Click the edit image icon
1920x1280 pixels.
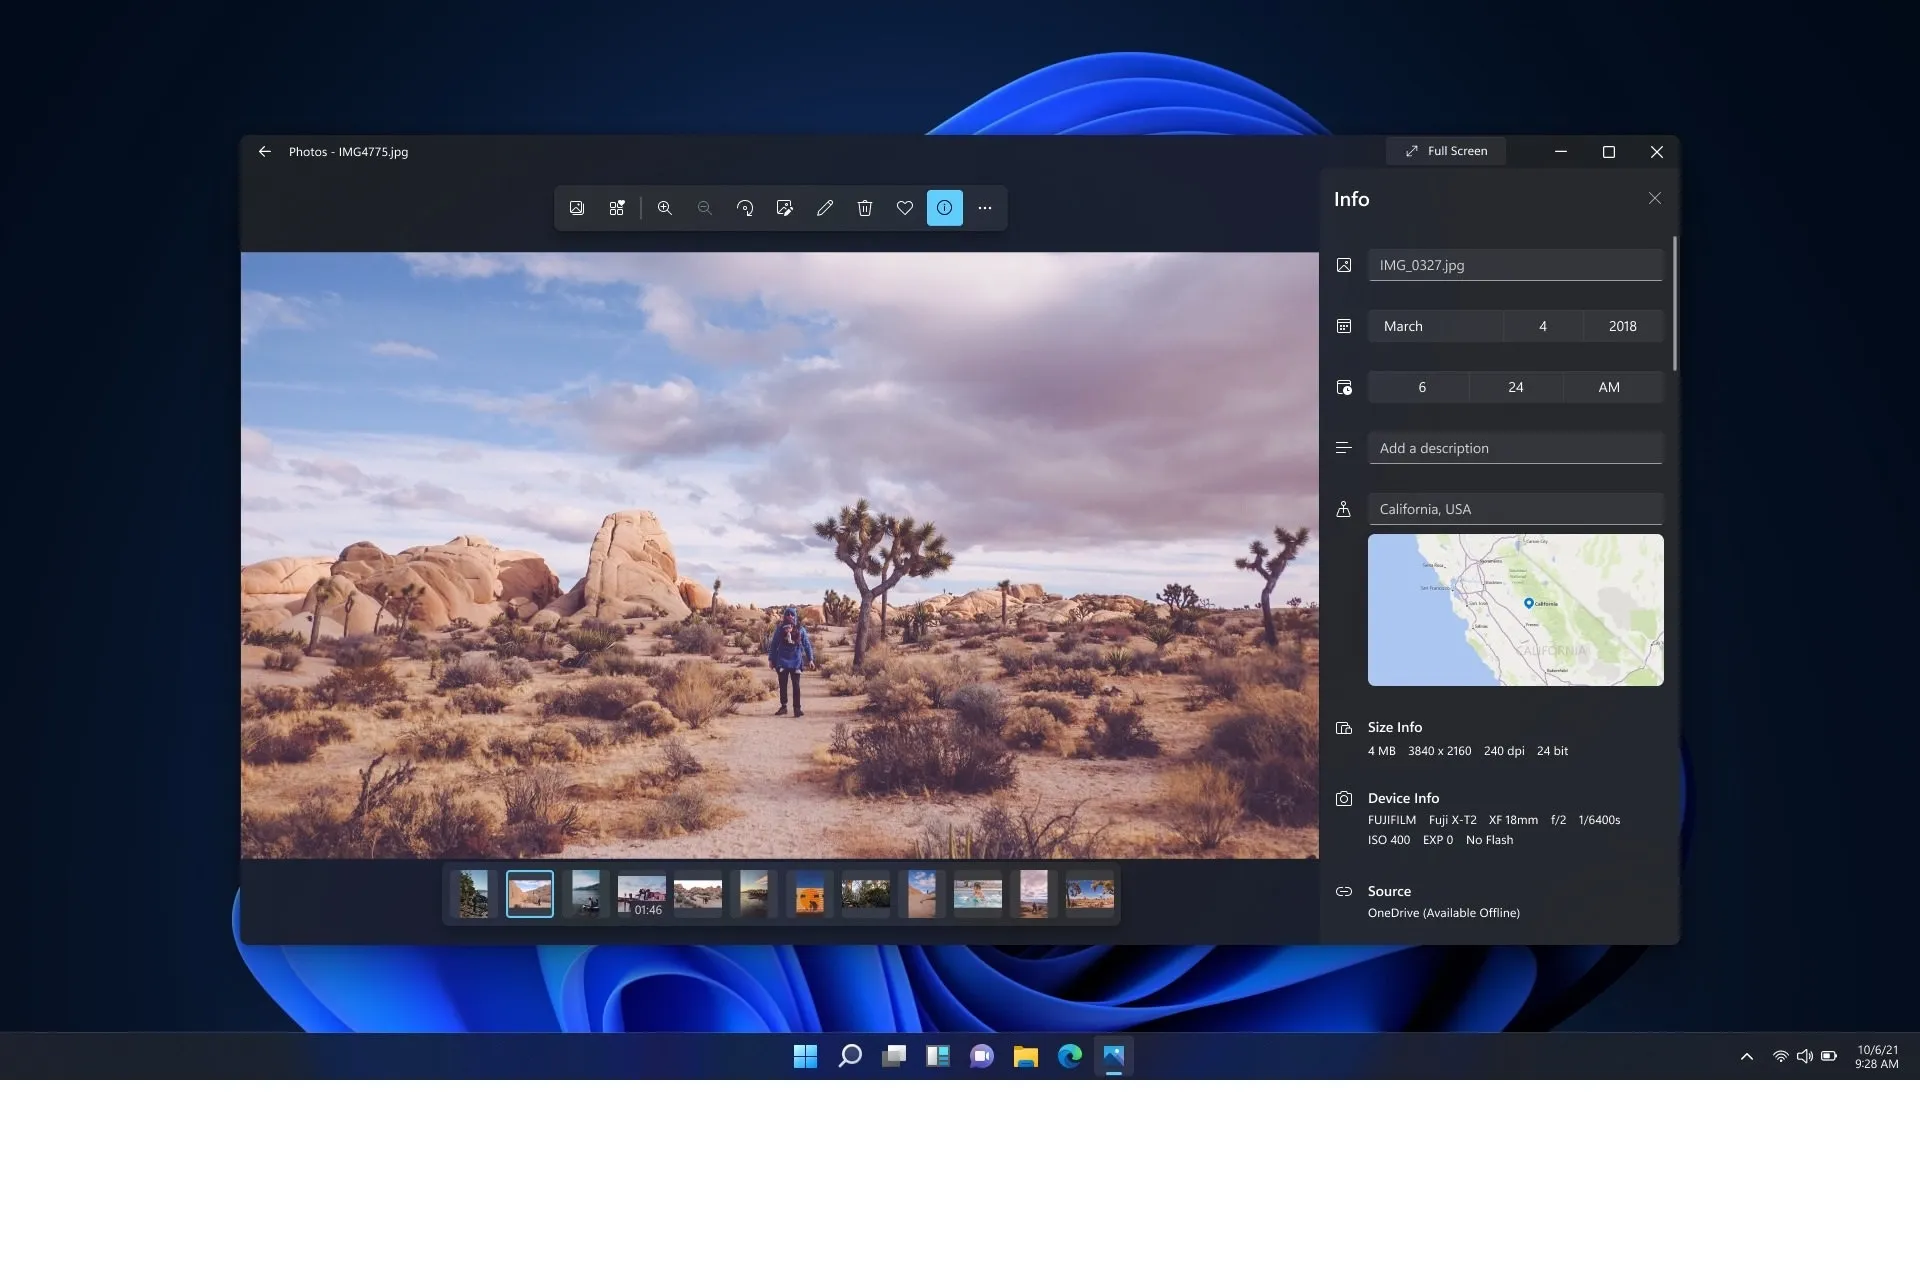point(784,208)
